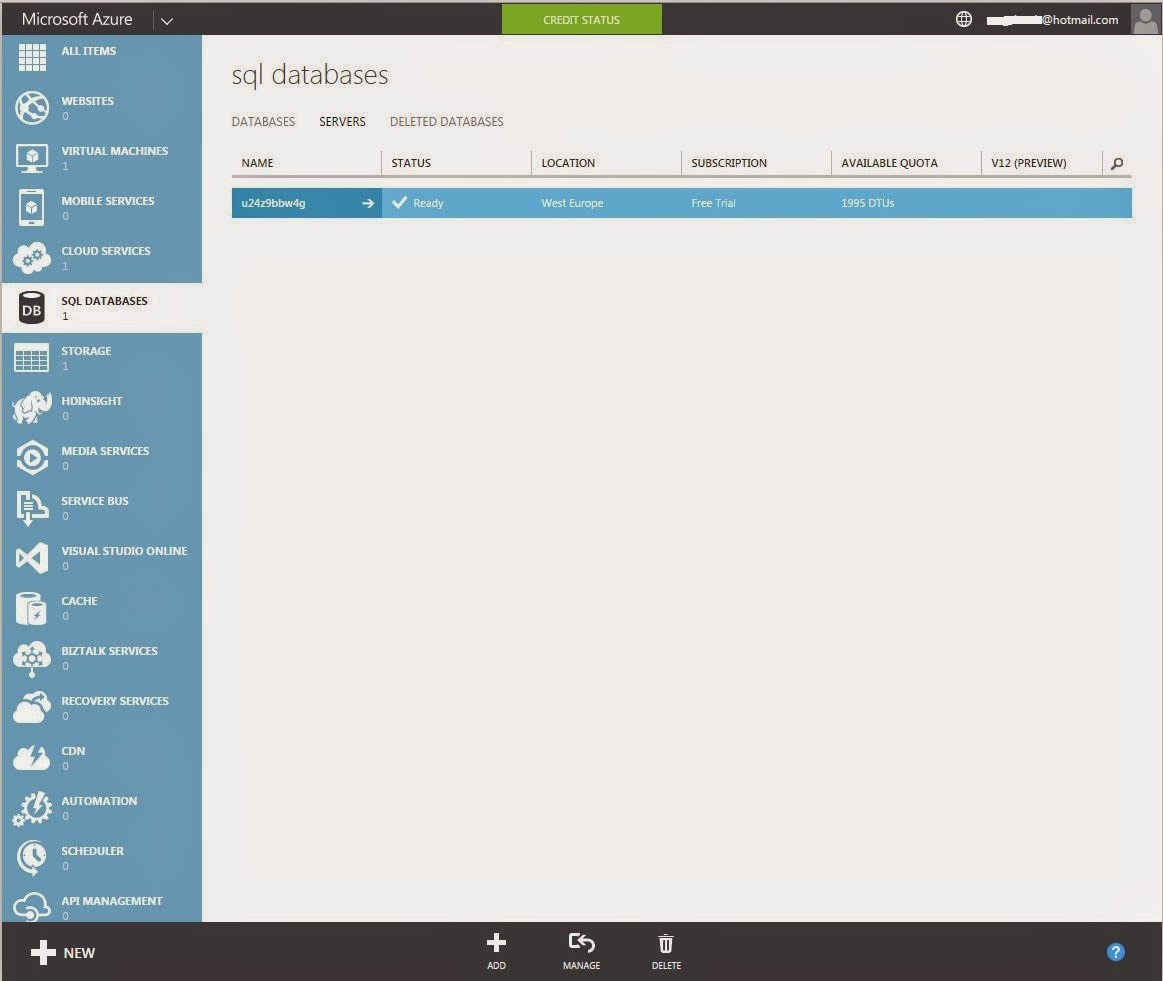Click the Cloud Services icon
The width and height of the screenshot is (1163, 981).
point(31,257)
